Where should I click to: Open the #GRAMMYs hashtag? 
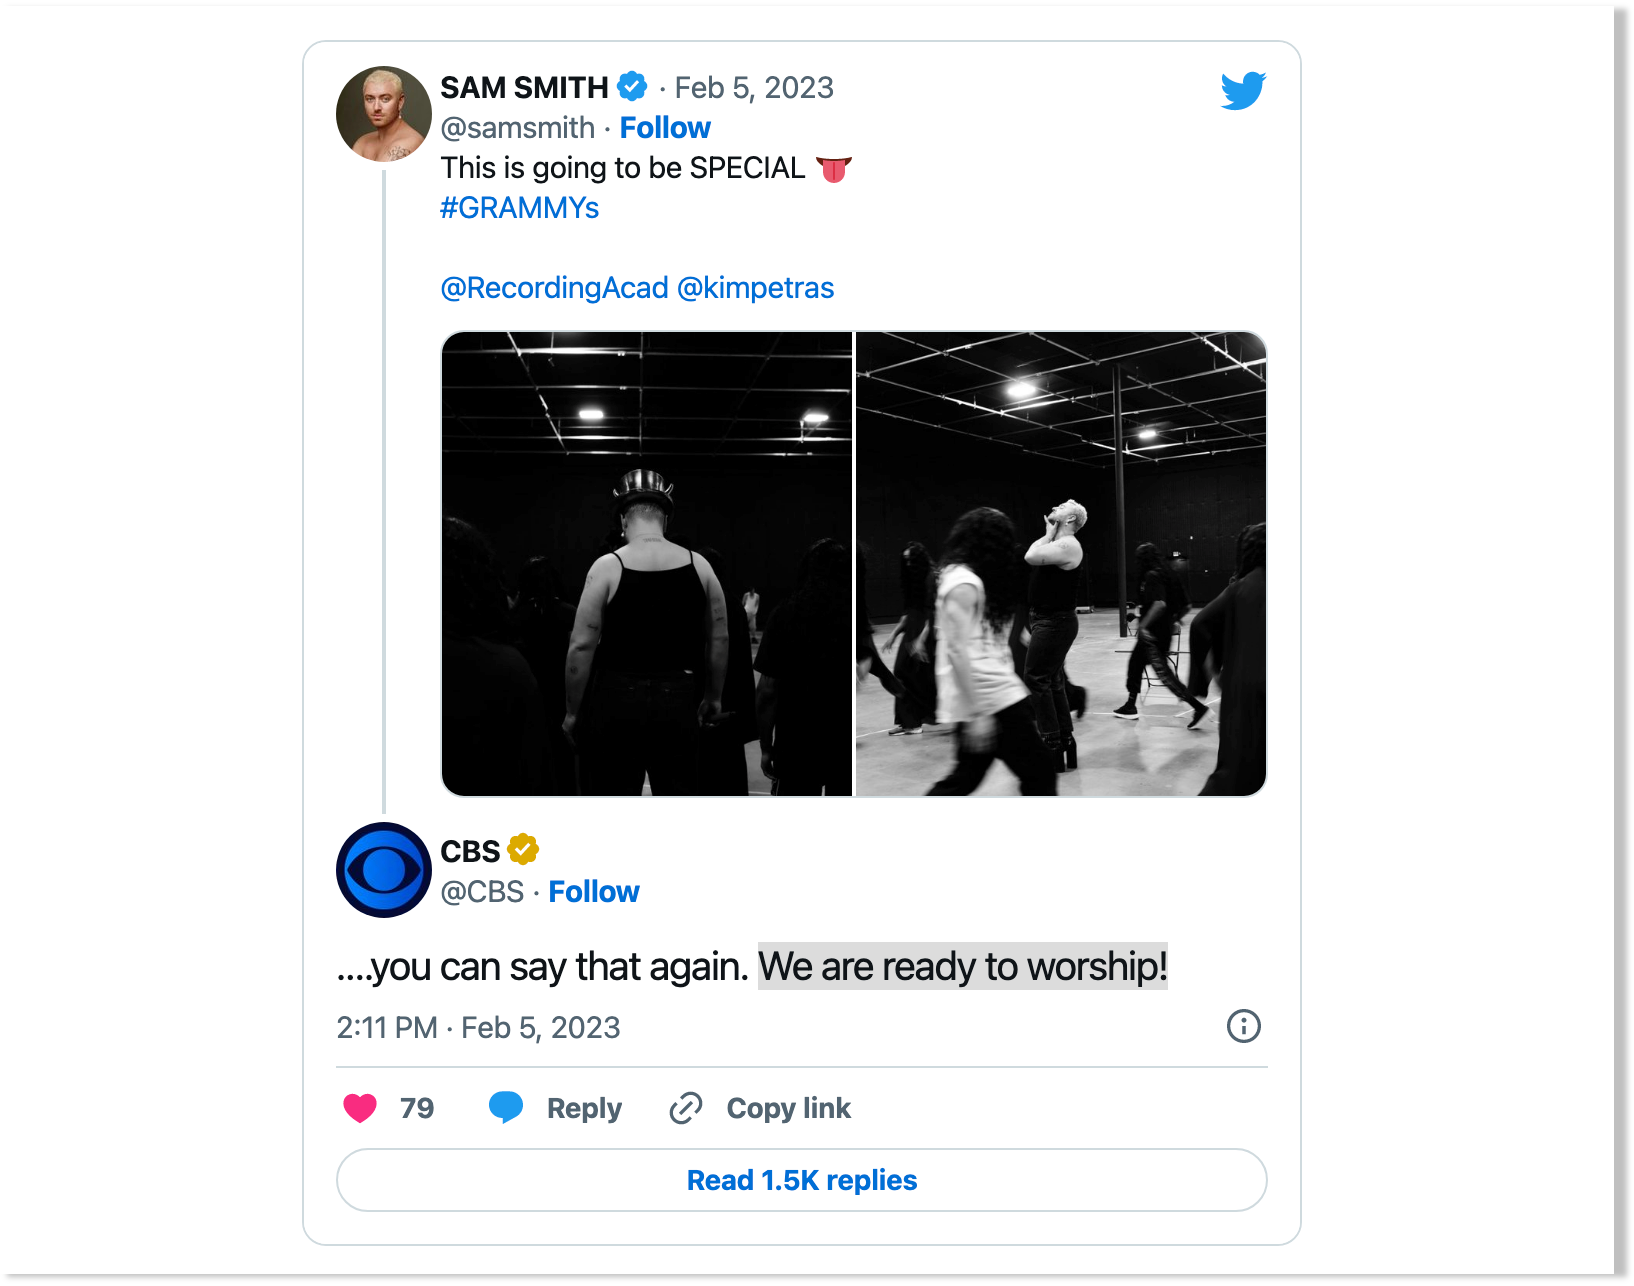[x=520, y=208]
